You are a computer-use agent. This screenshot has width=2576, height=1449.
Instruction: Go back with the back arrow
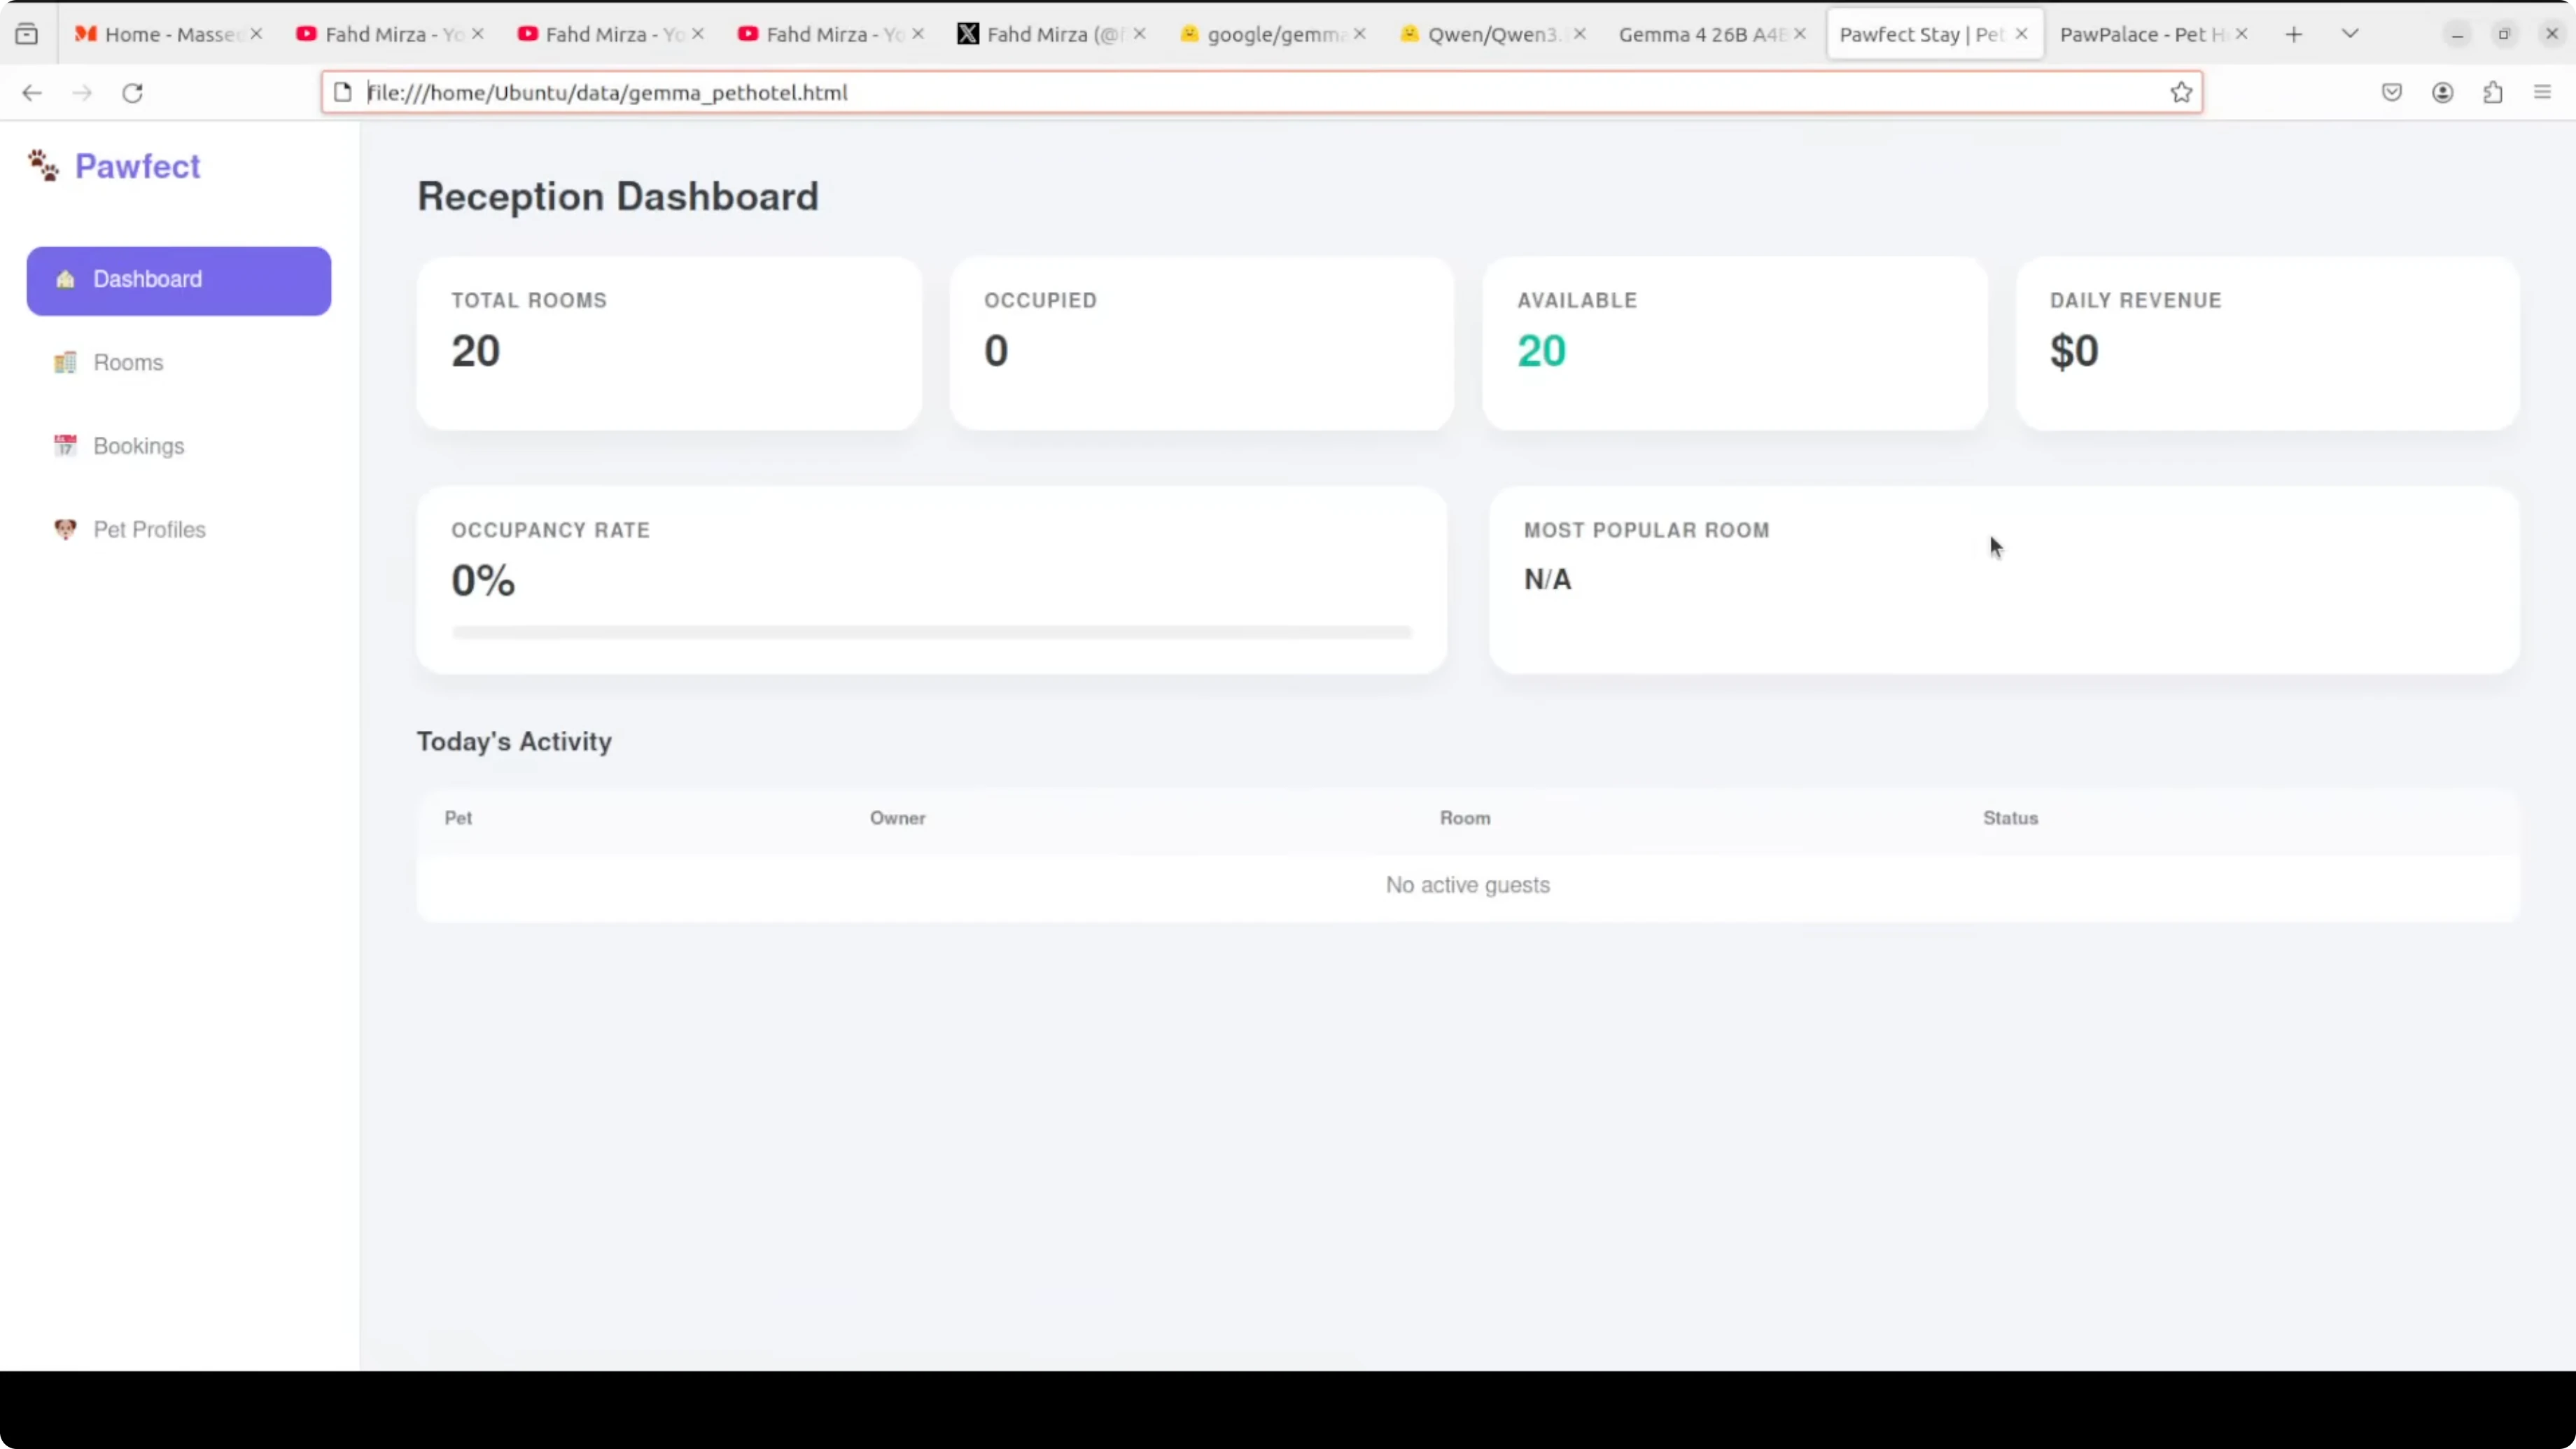32,93
